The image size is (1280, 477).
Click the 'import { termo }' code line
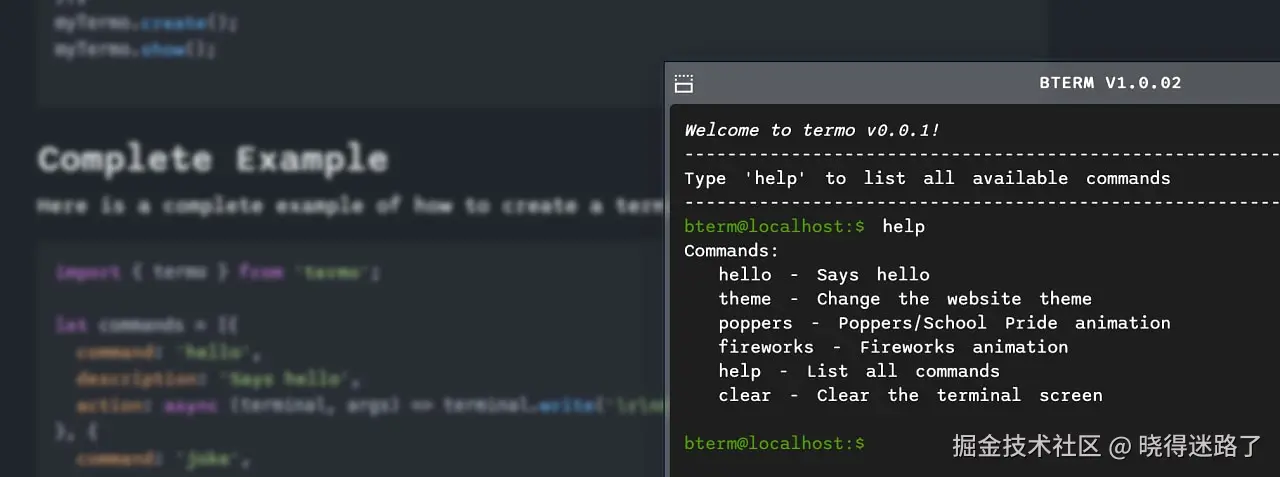(x=218, y=272)
